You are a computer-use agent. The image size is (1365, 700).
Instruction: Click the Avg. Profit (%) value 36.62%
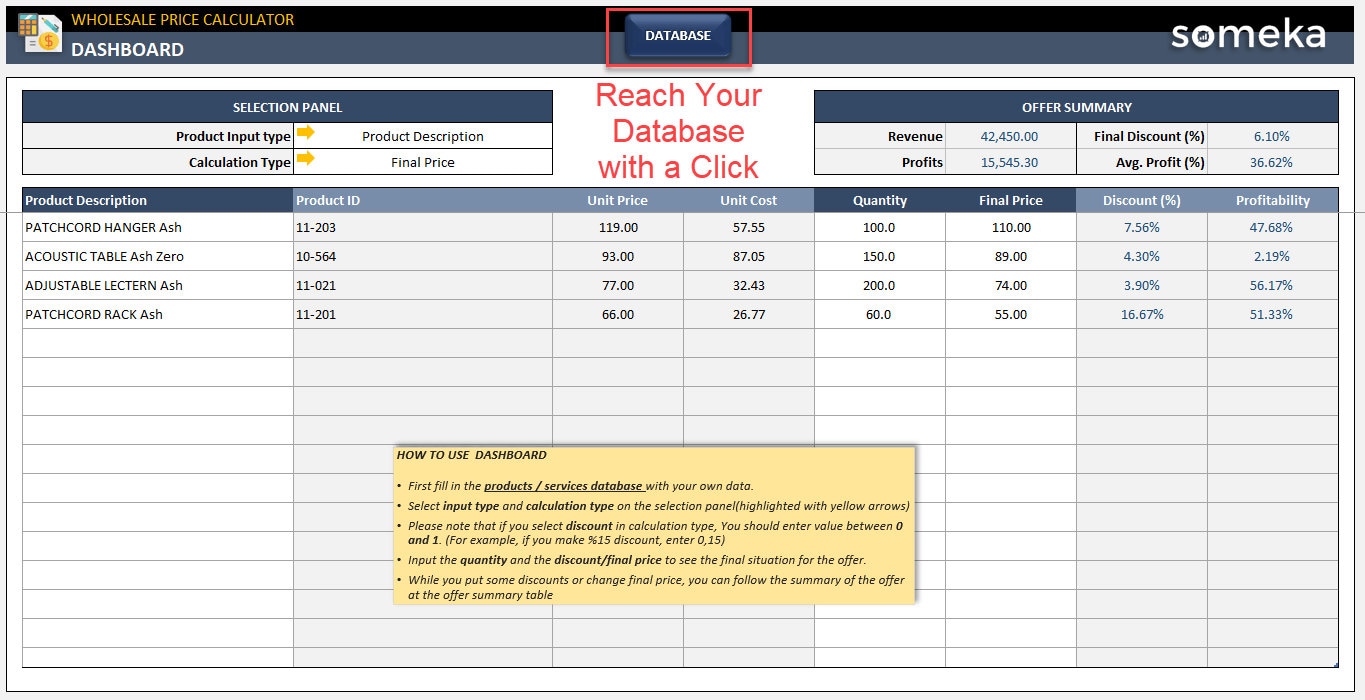coord(1270,161)
